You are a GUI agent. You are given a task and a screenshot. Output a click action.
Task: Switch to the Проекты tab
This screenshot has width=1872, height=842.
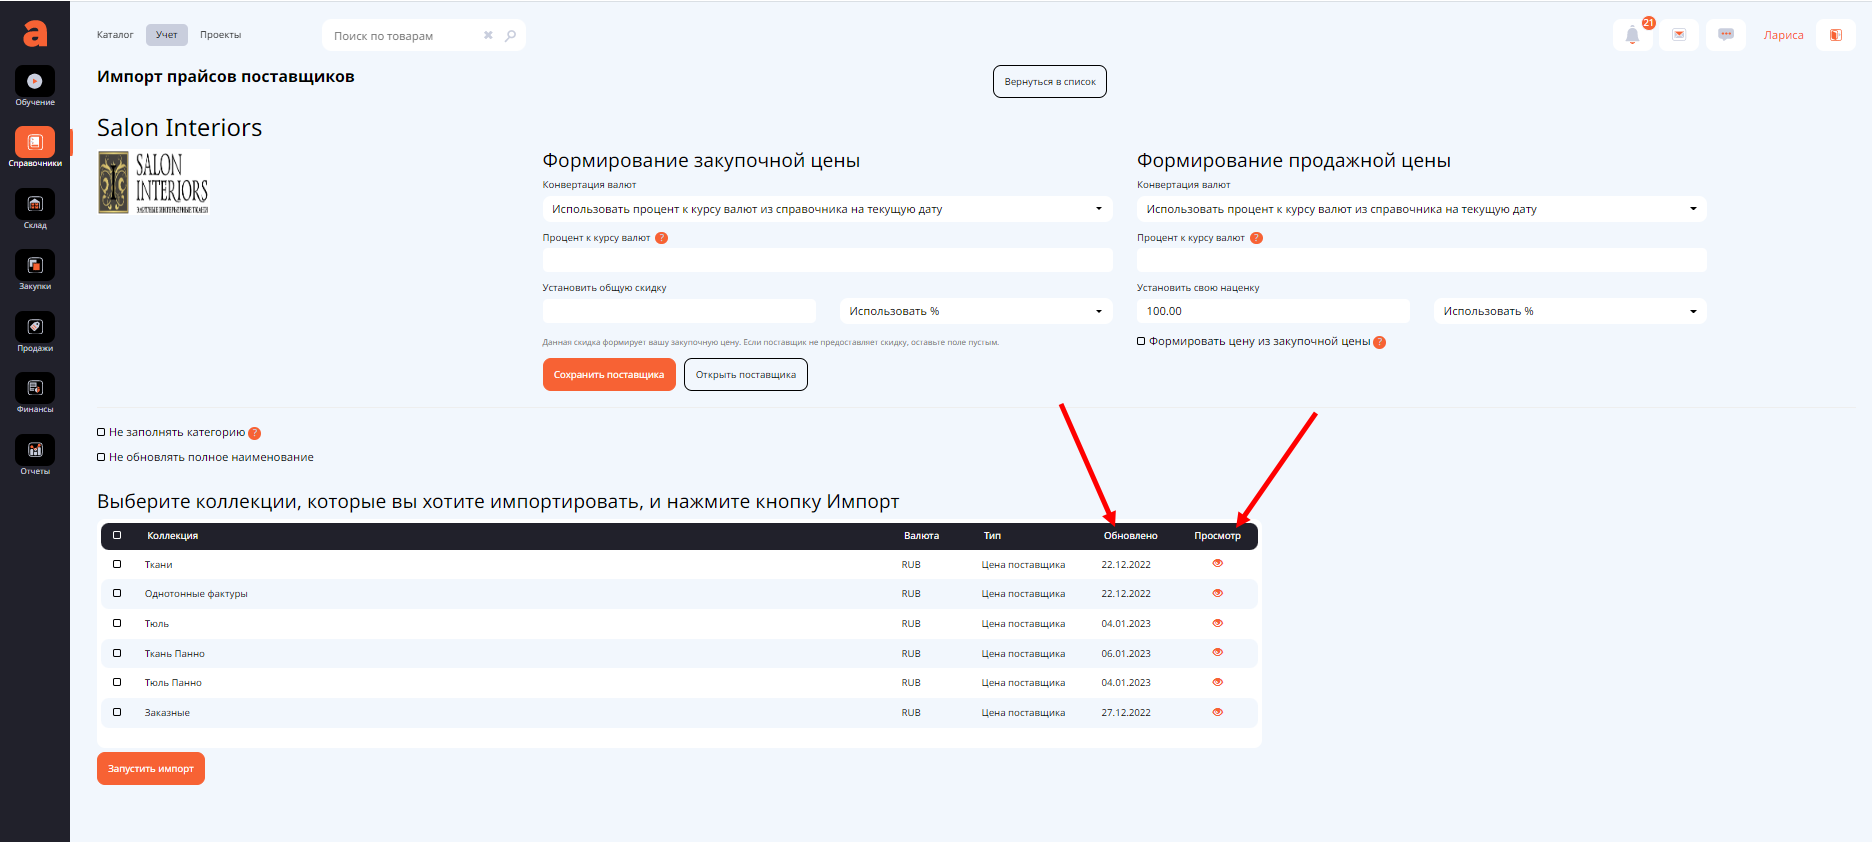click(x=220, y=35)
